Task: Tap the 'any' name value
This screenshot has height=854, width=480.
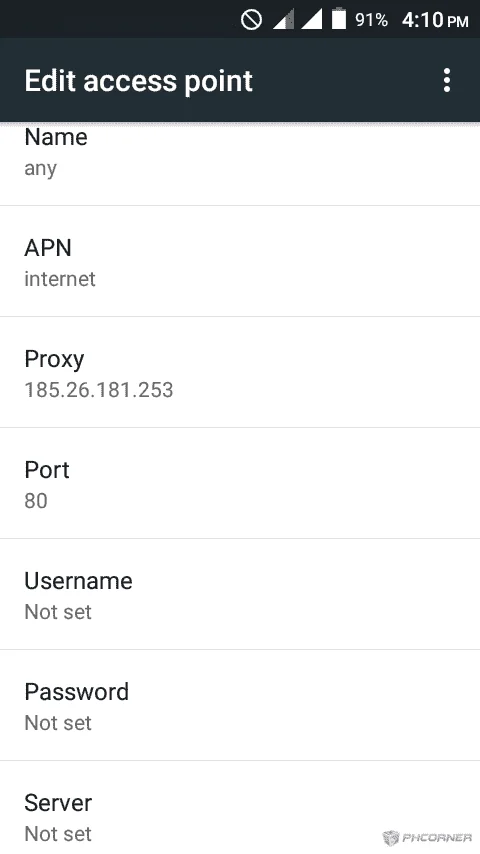Action: 40,169
